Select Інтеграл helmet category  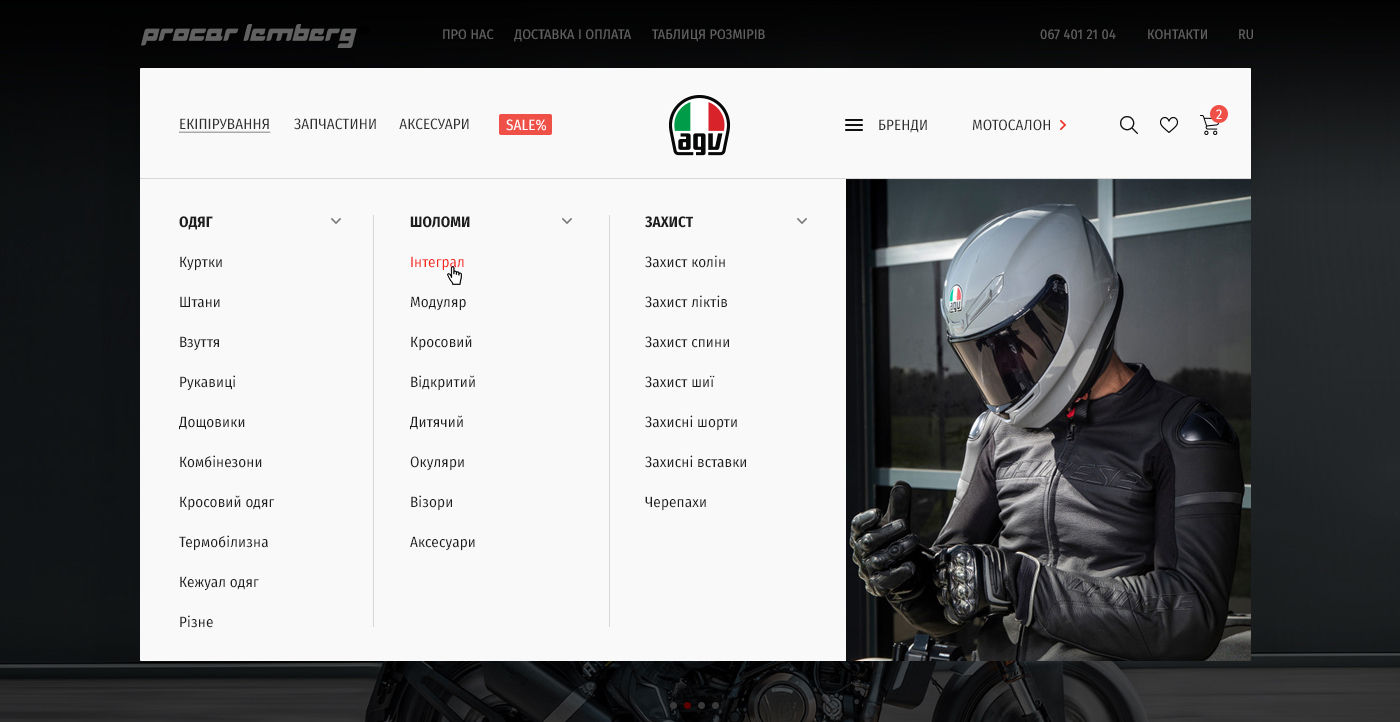[437, 262]
